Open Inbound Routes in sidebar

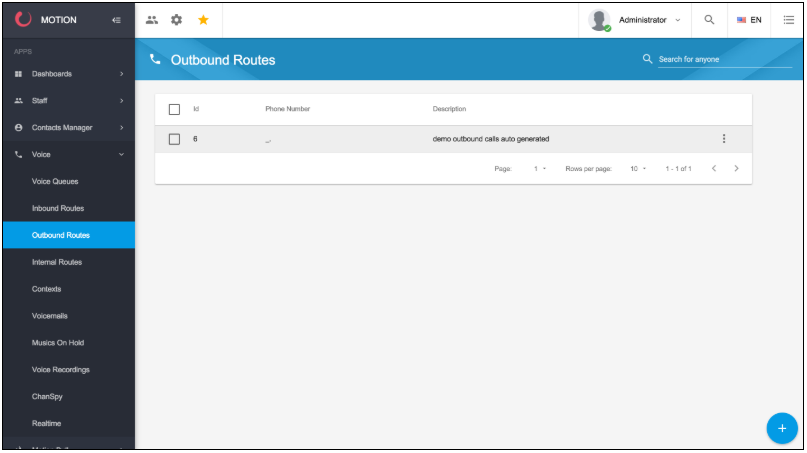pos(58,208)
